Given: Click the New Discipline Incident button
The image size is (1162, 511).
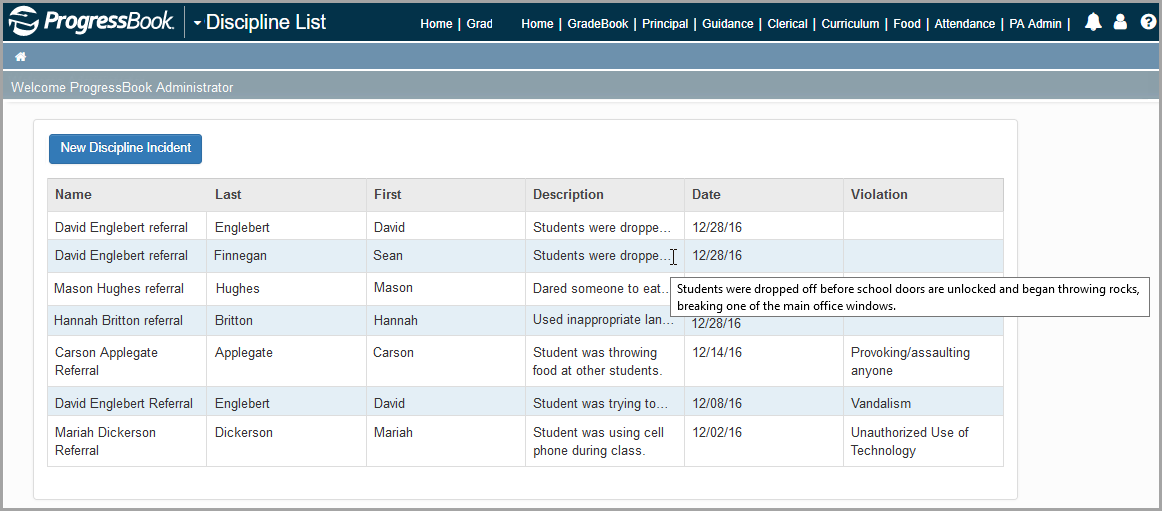Looking at the screenshot, I should click(125, 148).
